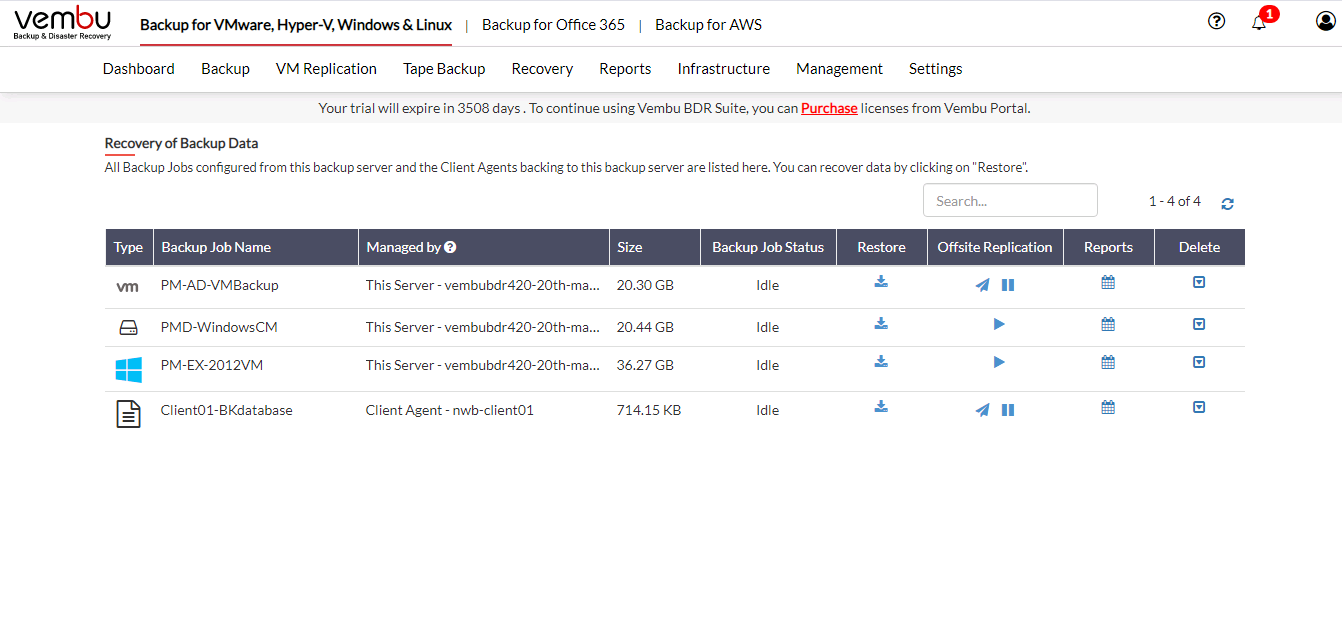The height and width of the screenshot is (619, 1342).
Task: Click the file document icon for Client01-BKdatabase
Action: pos(128,413)
